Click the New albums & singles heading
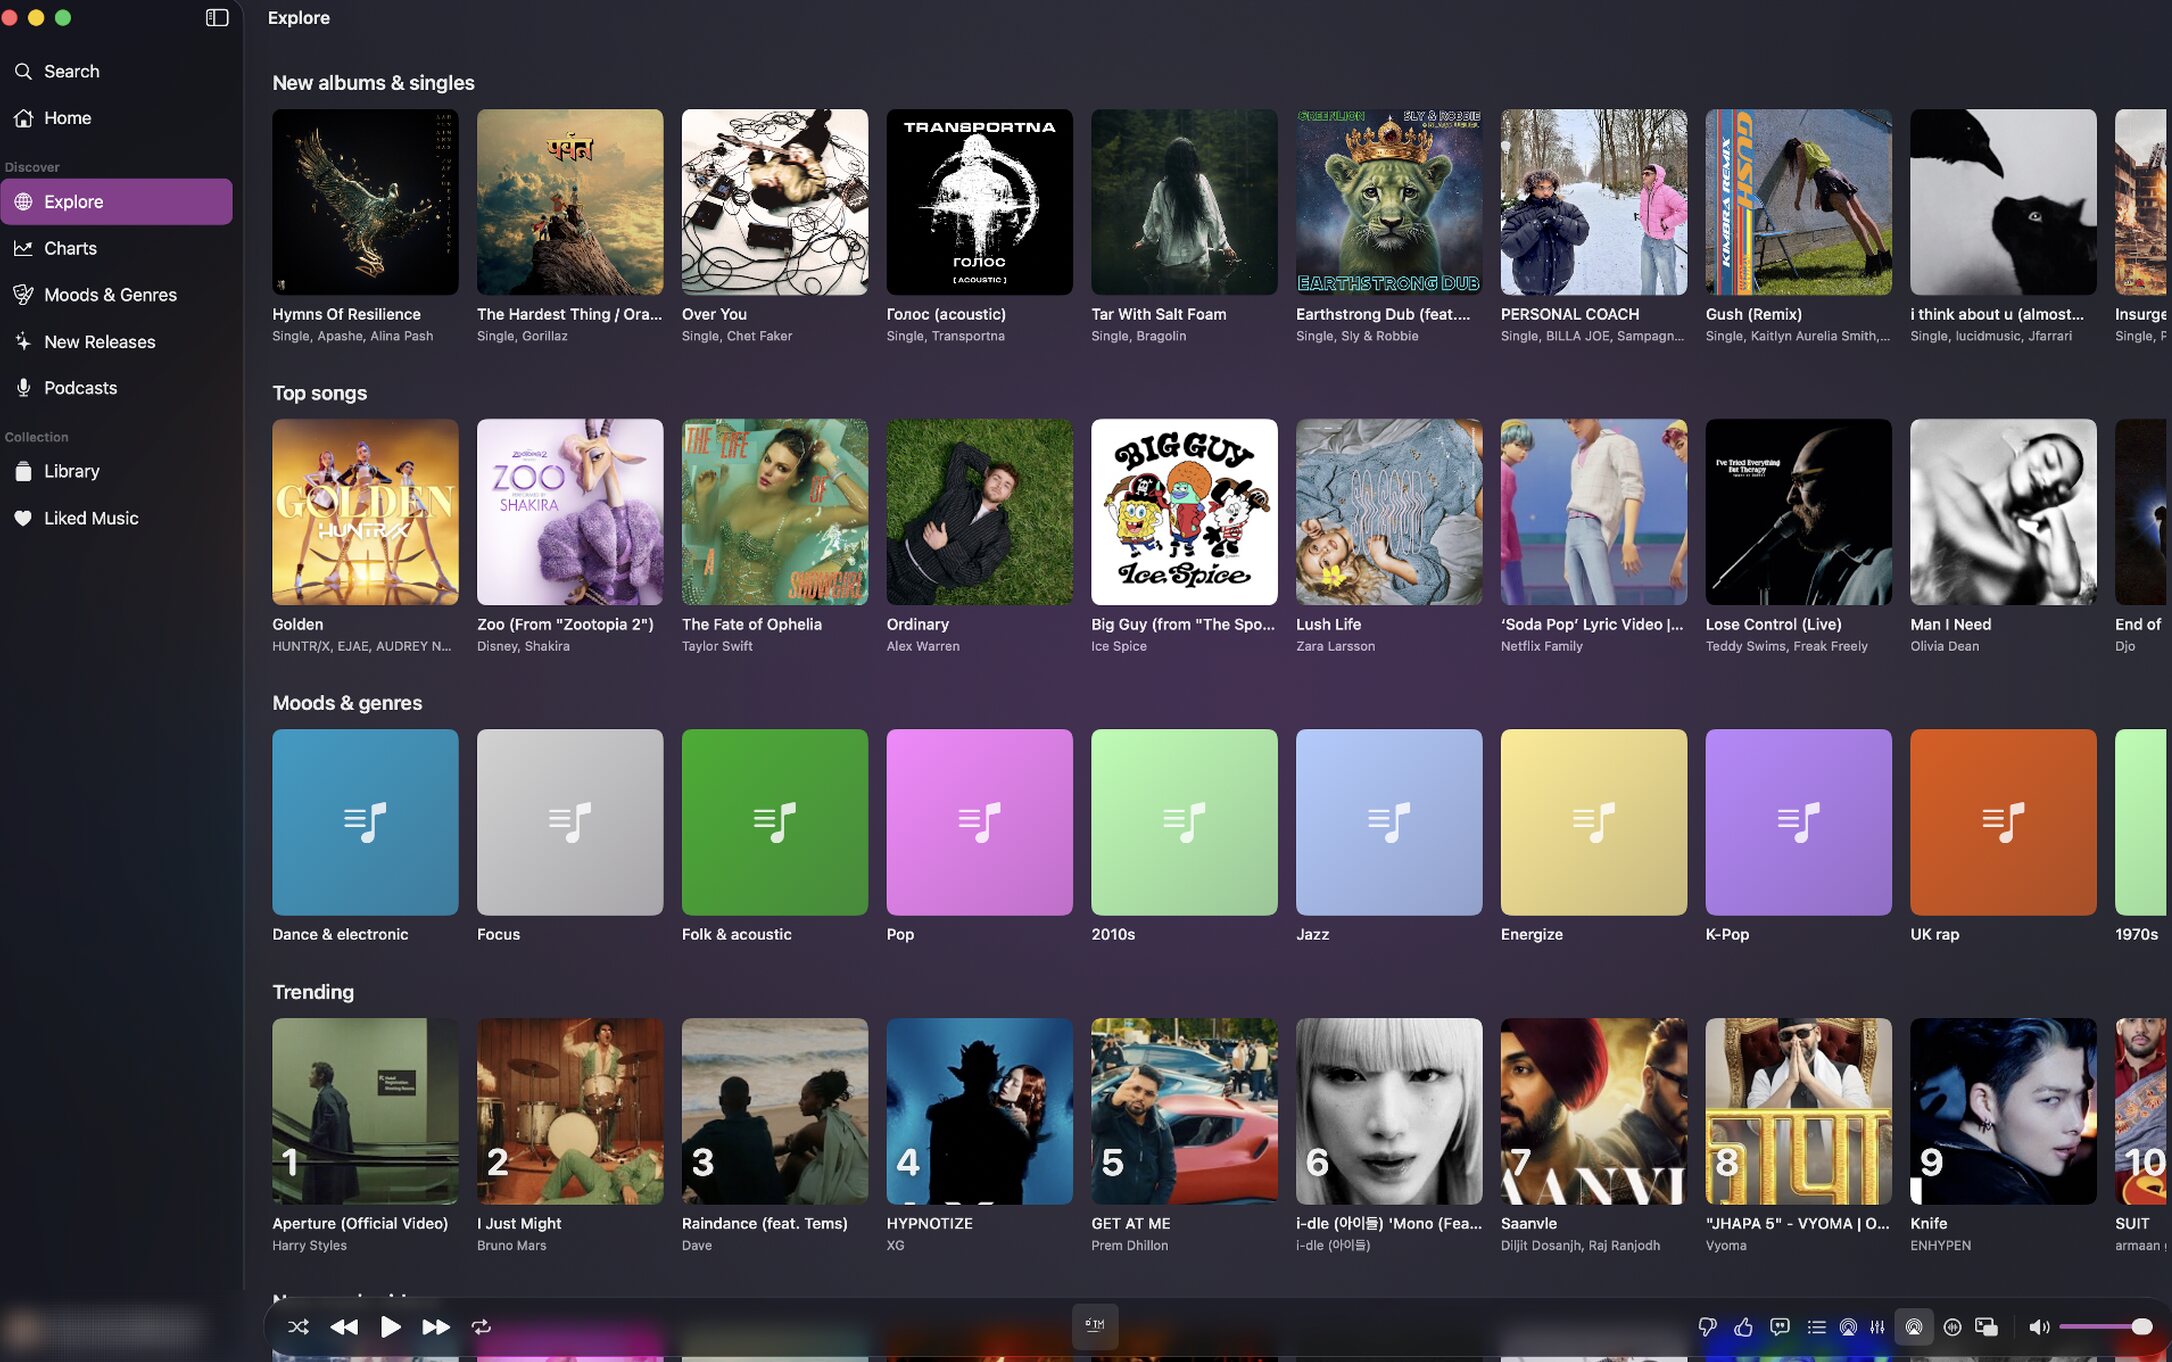Screen dimensions: 2172x1362 (373, 83)
